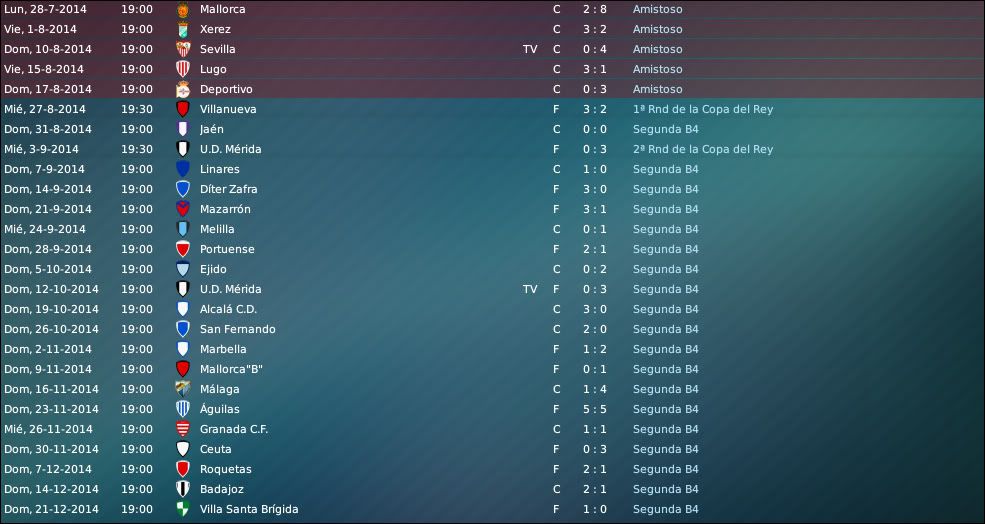
Task: Click the TV marker on the Sevilla match
Action: pos(530,49)
